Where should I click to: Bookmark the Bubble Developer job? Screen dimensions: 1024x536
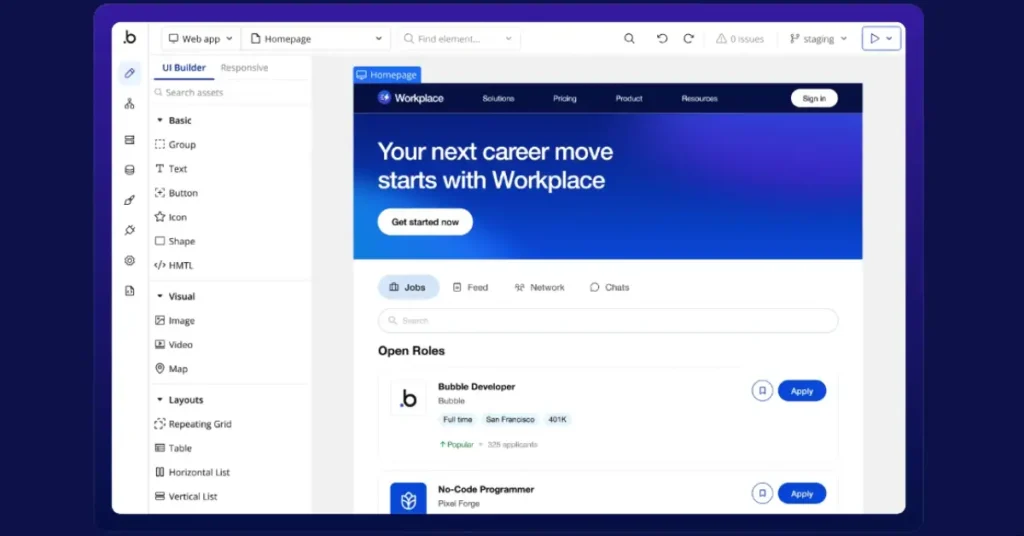tap(762, 390)
